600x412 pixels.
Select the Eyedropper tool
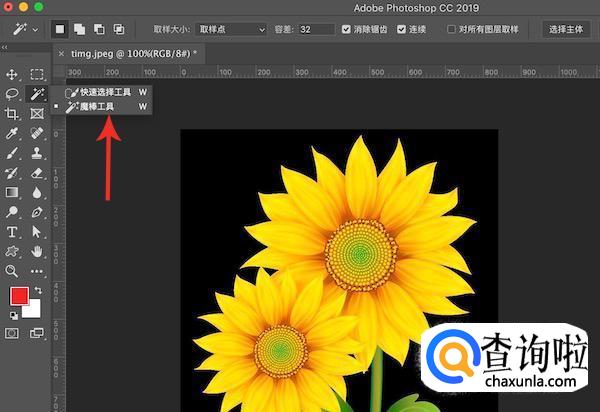tap(12, 133)
